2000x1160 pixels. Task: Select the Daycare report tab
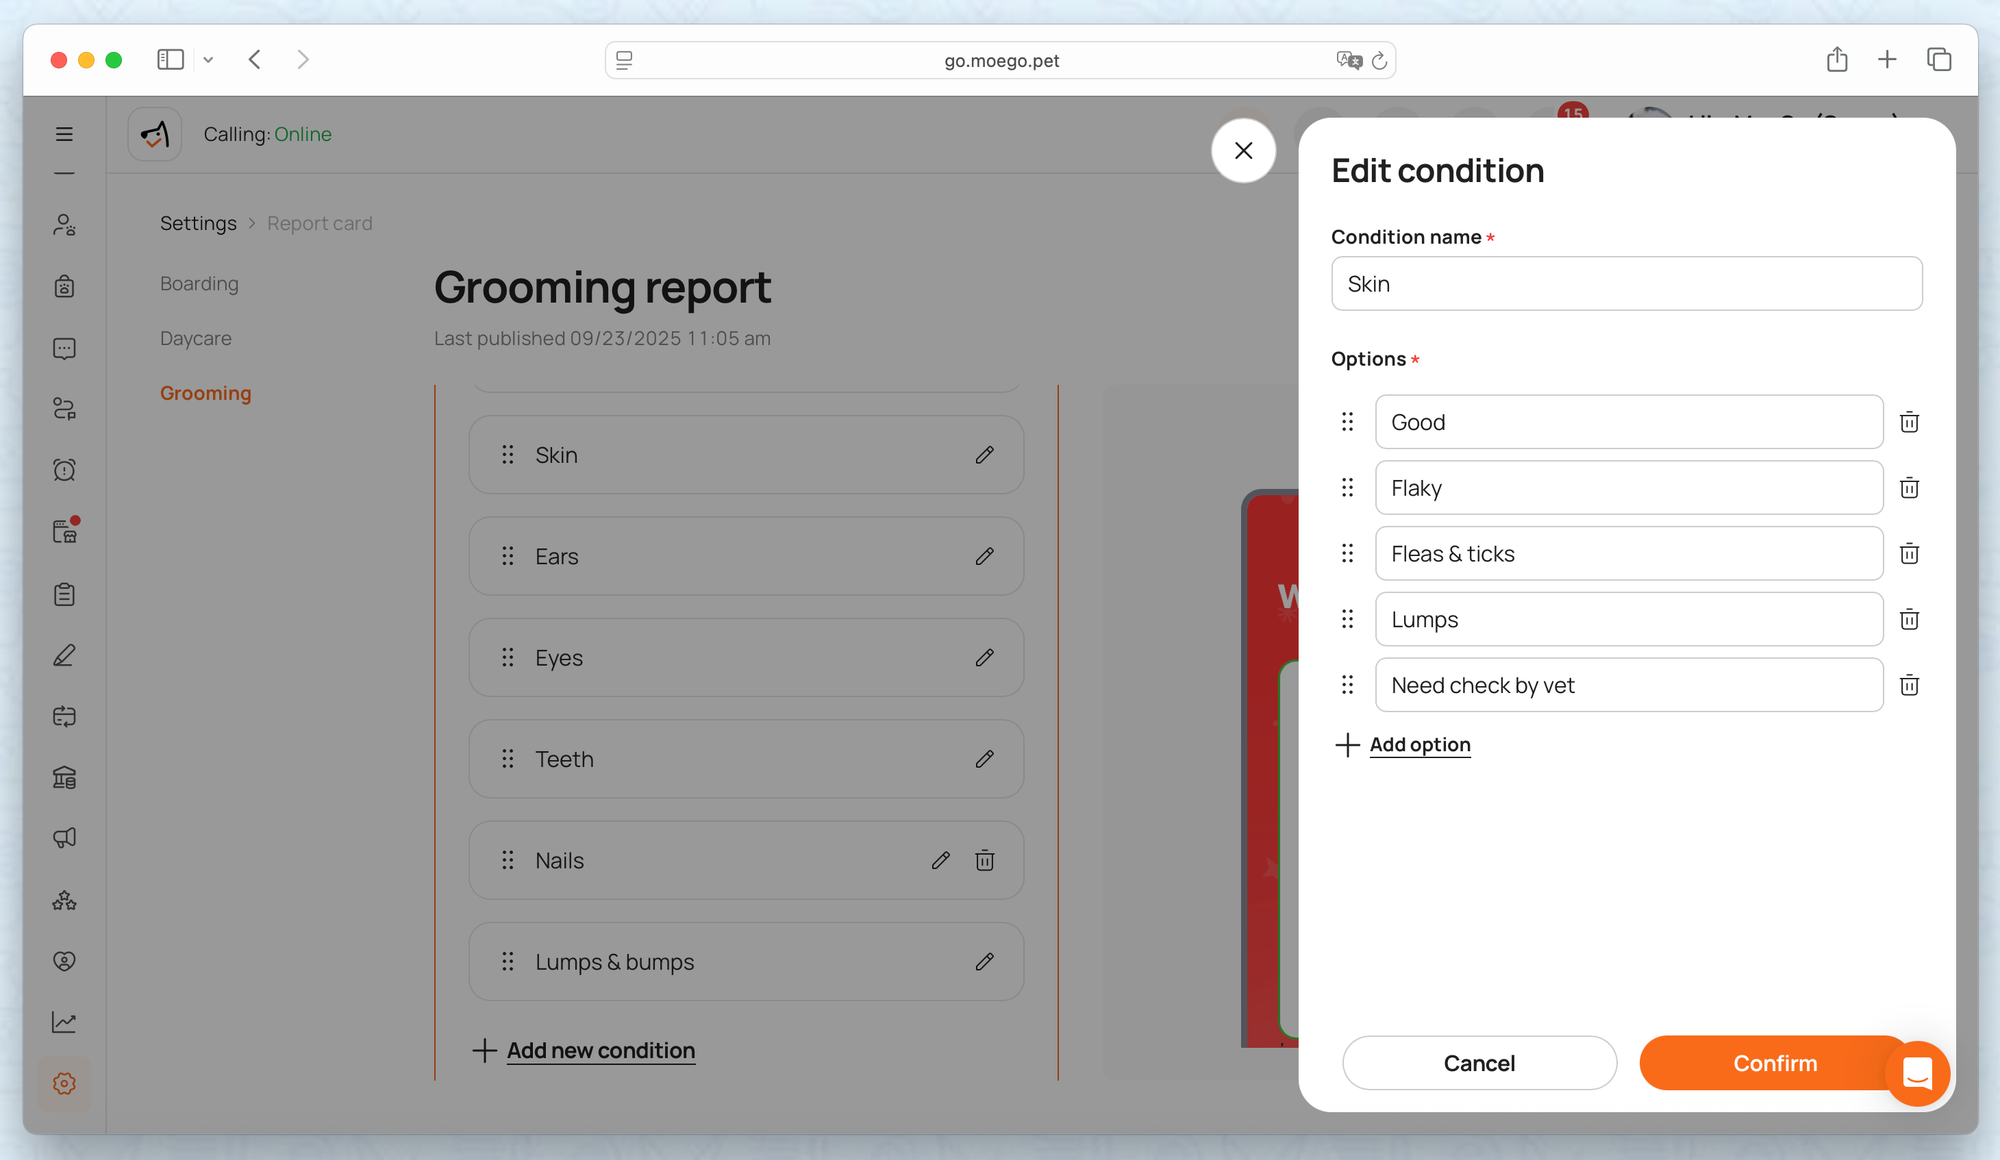196,339
